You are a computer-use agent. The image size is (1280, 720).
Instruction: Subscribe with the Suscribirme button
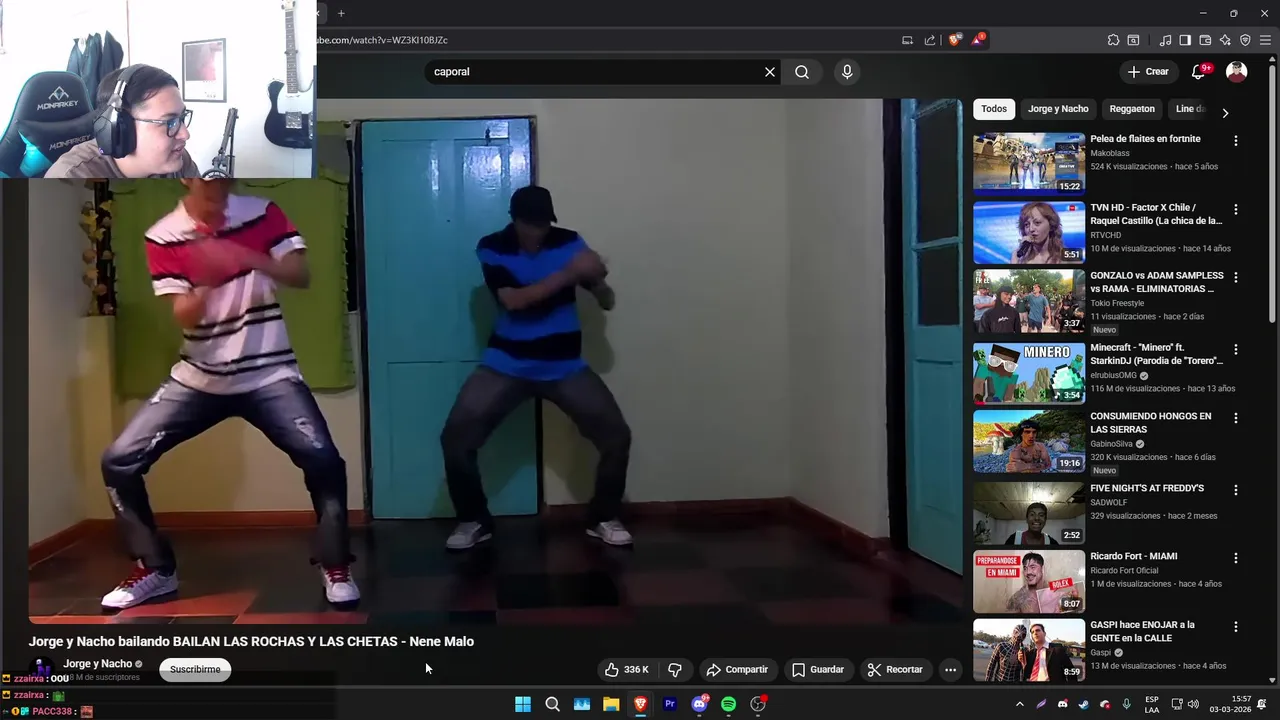click(x=195, y=670)
